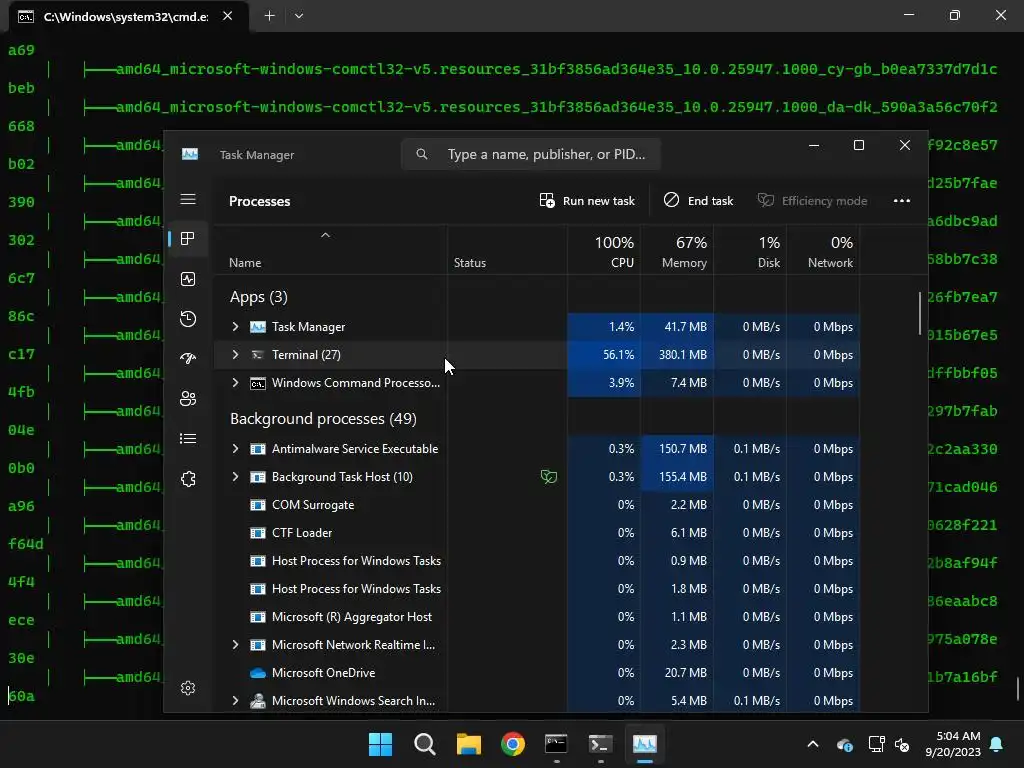Open the Users sidebar icon

point(188,399)
